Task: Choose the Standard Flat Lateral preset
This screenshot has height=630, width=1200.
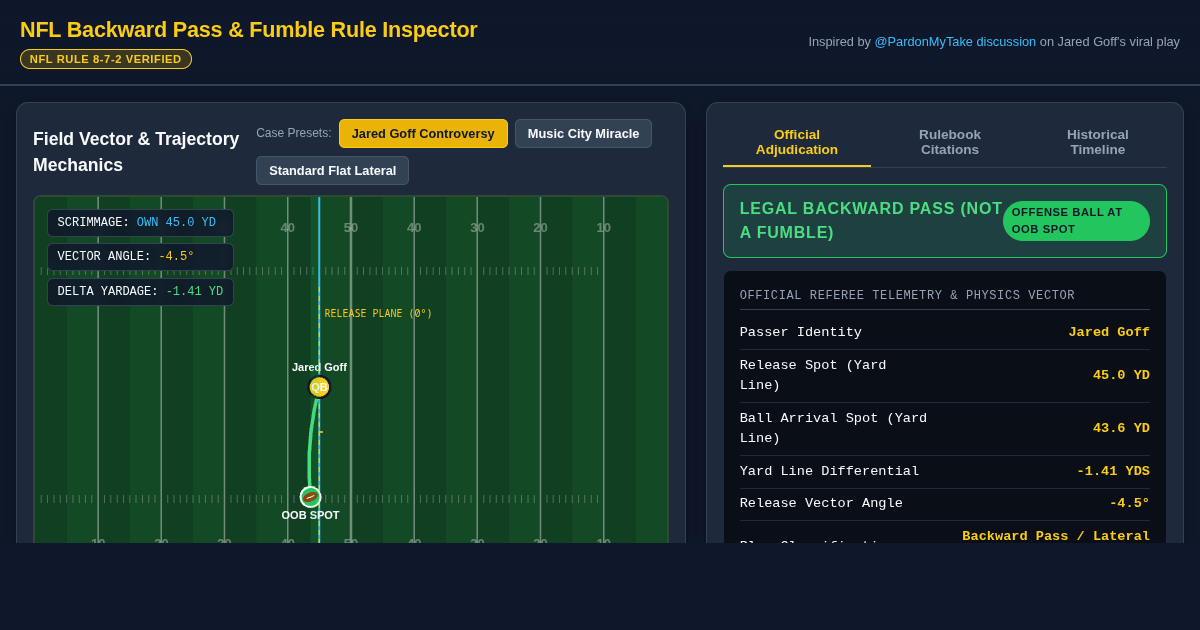Action: 332,171
